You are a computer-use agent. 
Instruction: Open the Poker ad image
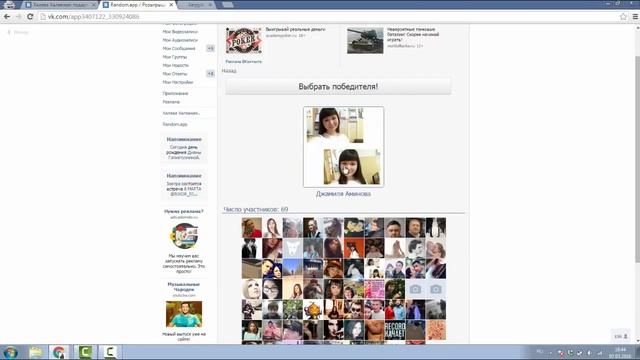point(244,40)
